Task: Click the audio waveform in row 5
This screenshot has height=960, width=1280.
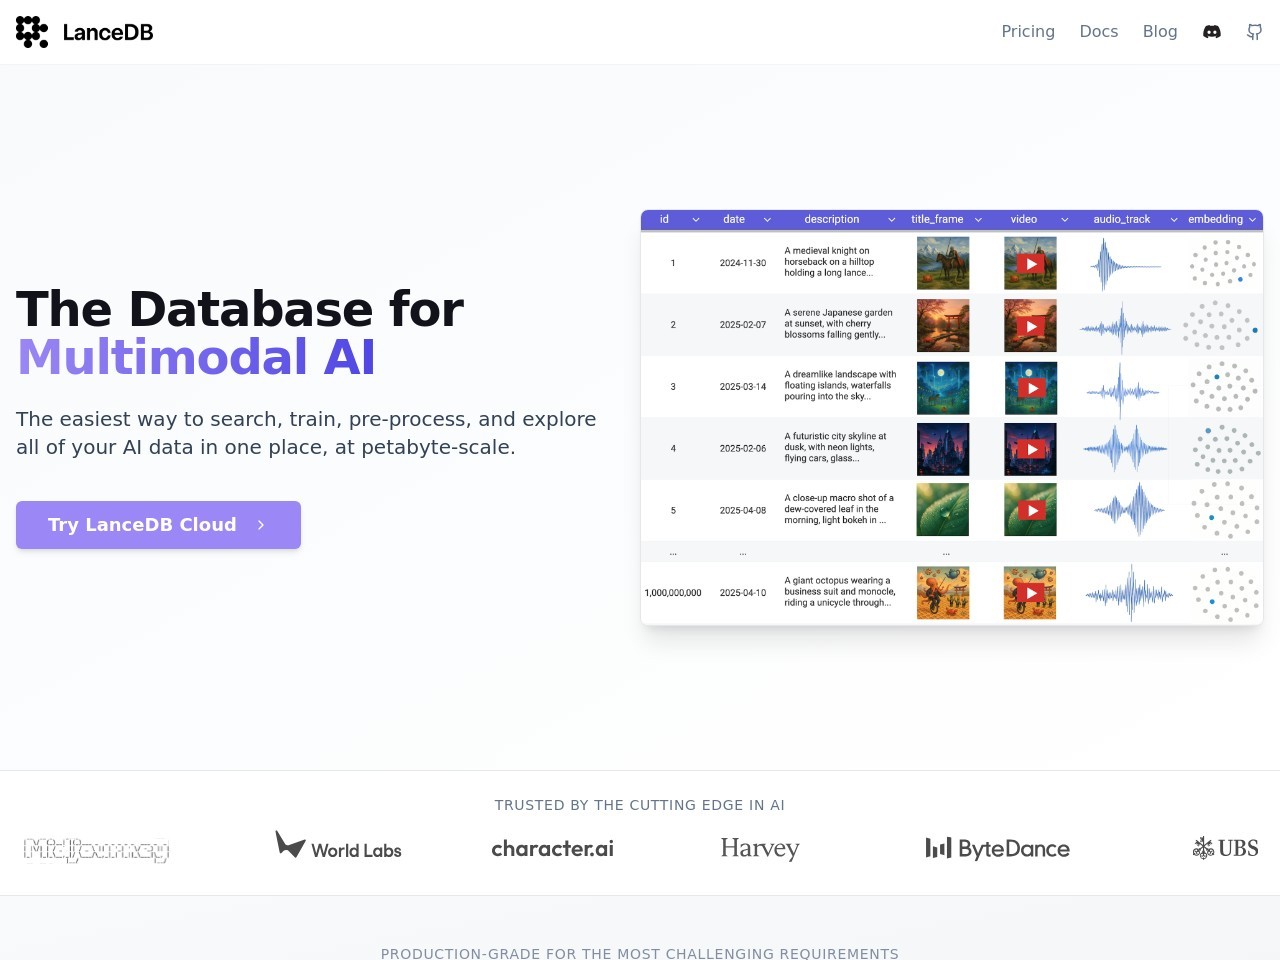Action: click(x=1130, y=510)
